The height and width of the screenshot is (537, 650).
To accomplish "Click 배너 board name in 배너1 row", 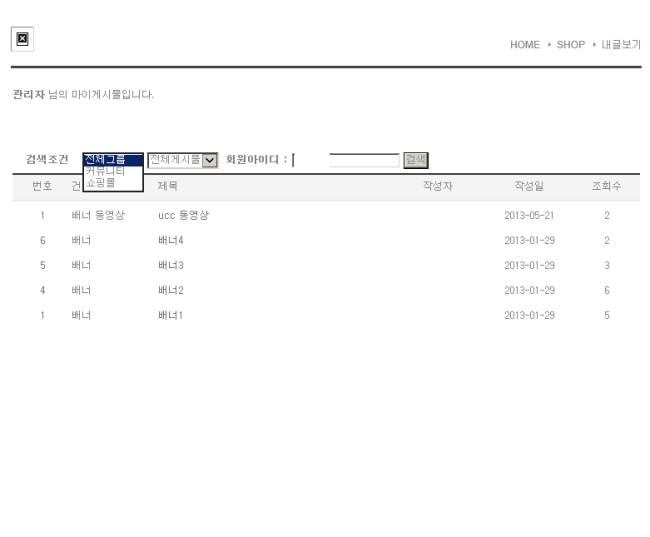I will 81,315.
